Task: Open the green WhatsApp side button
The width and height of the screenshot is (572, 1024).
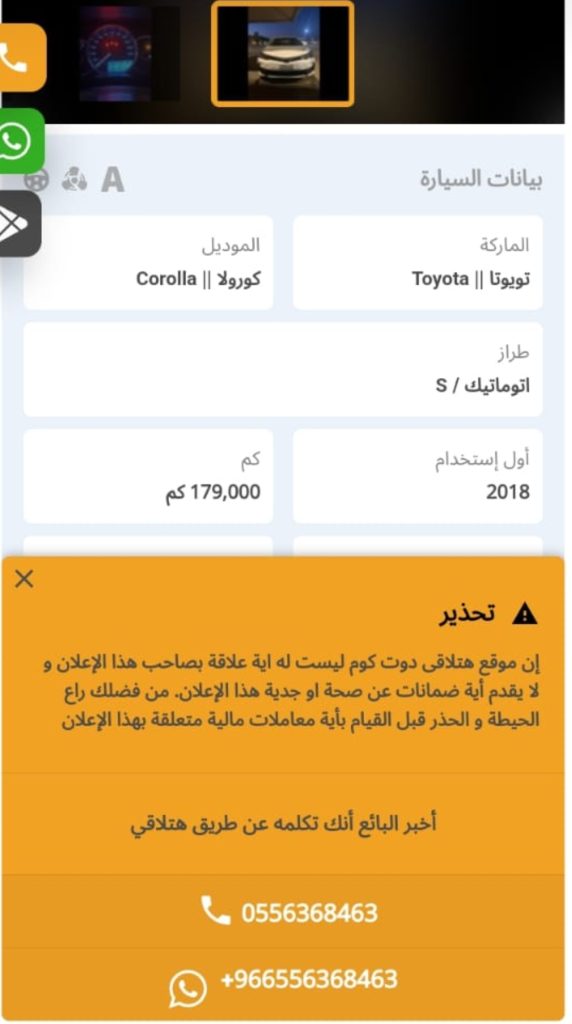Action: tap(20, 142)
